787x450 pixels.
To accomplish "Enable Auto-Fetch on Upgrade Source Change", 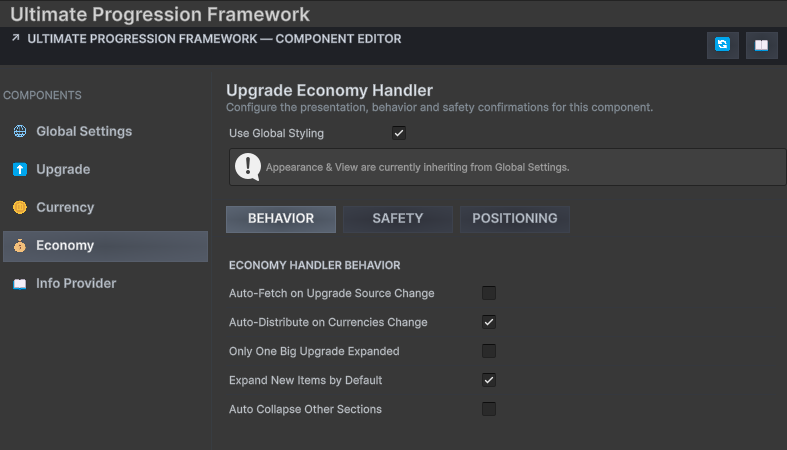I will [489, 293].
